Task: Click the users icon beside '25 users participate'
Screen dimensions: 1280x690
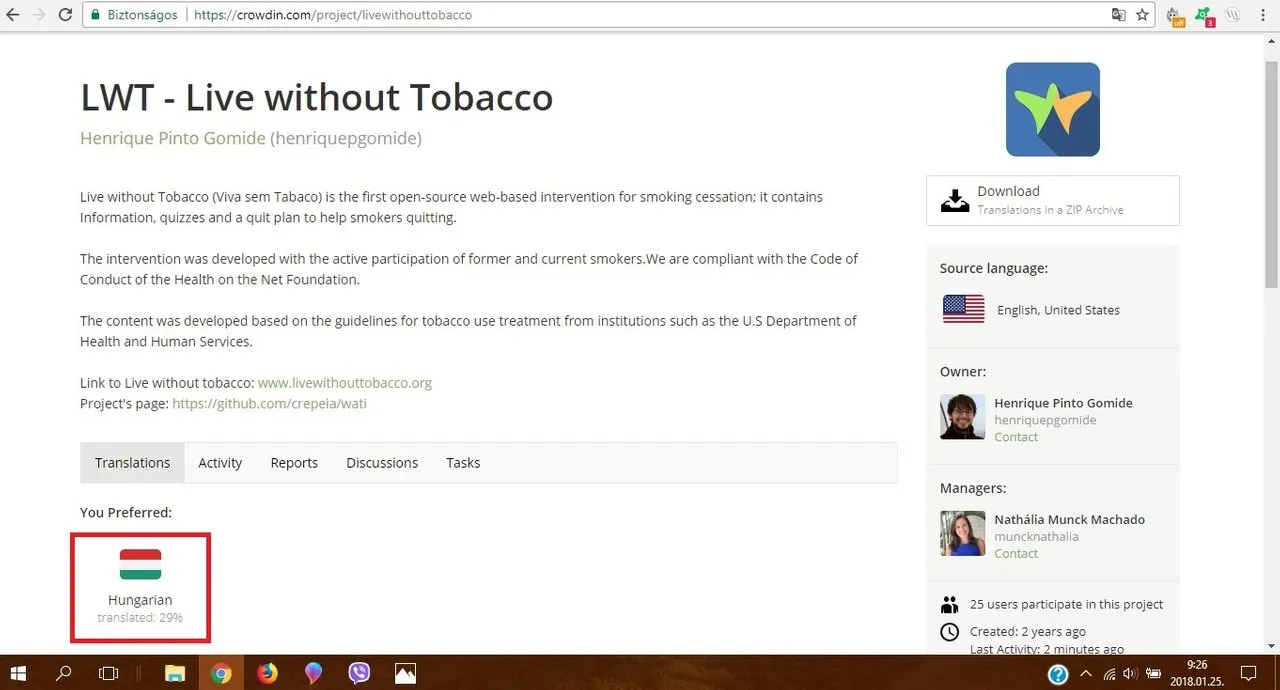Action: click(x=949, y=604)
